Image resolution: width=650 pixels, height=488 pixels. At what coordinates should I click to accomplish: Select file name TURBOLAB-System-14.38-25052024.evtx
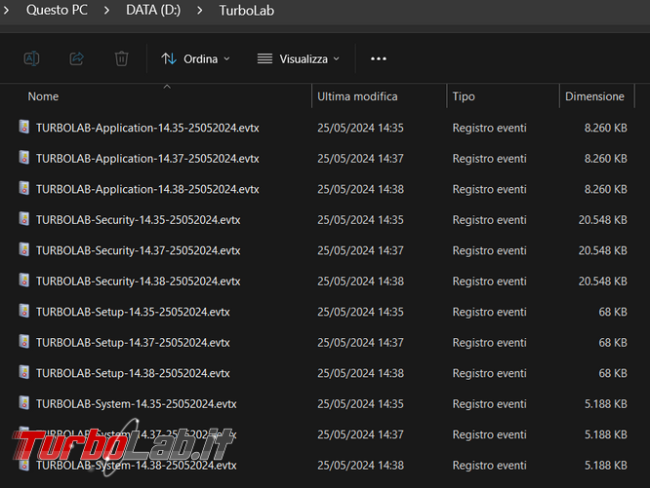pos(136,466)
